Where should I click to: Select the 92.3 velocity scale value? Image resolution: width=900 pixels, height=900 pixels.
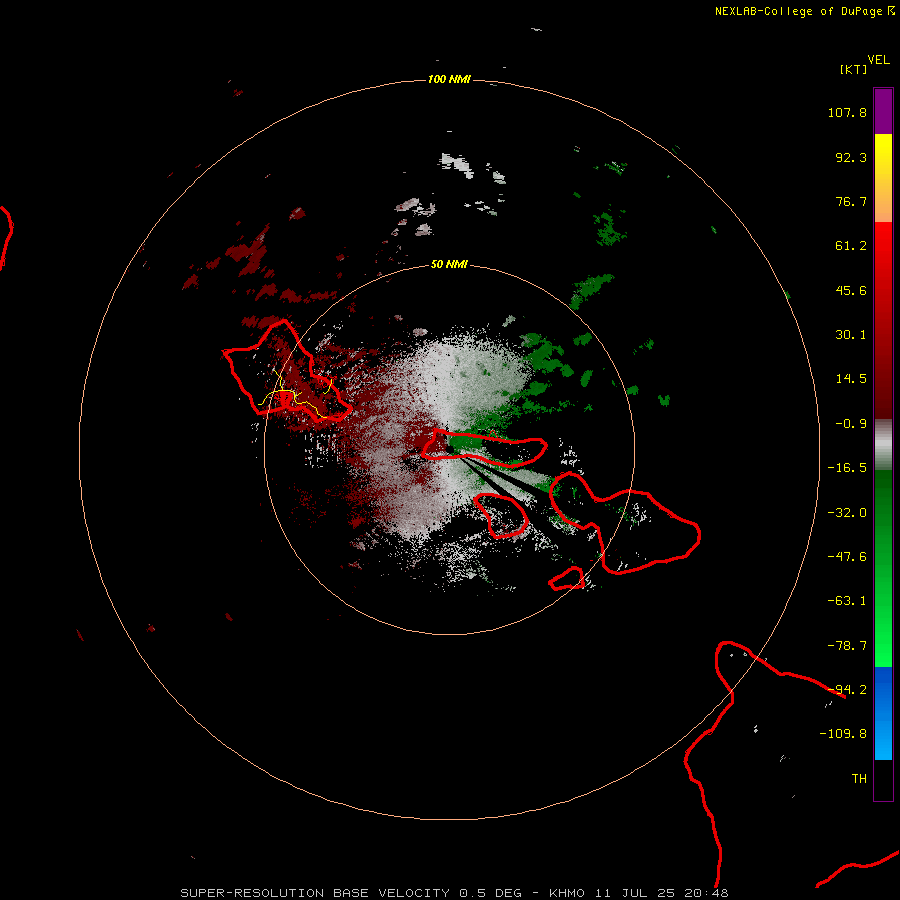coord(851,157)
